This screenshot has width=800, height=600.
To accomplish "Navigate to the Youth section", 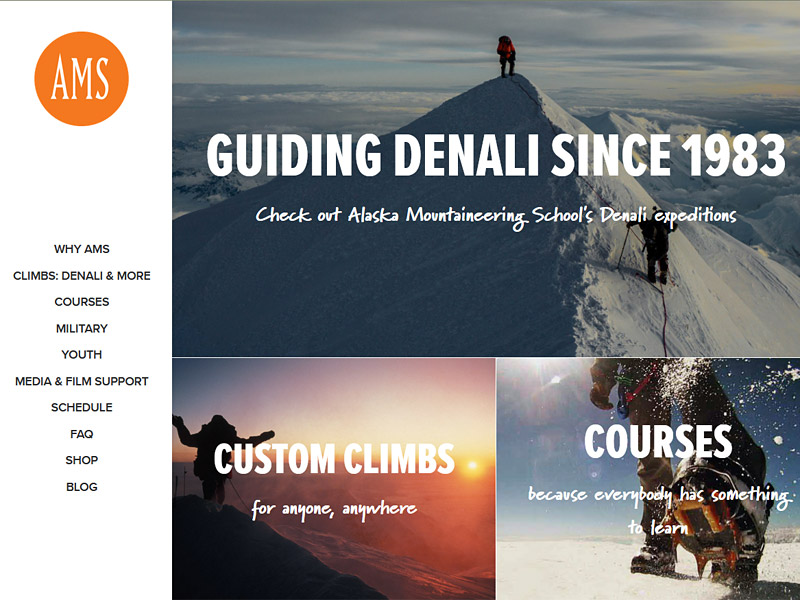I will click(82, 355).
